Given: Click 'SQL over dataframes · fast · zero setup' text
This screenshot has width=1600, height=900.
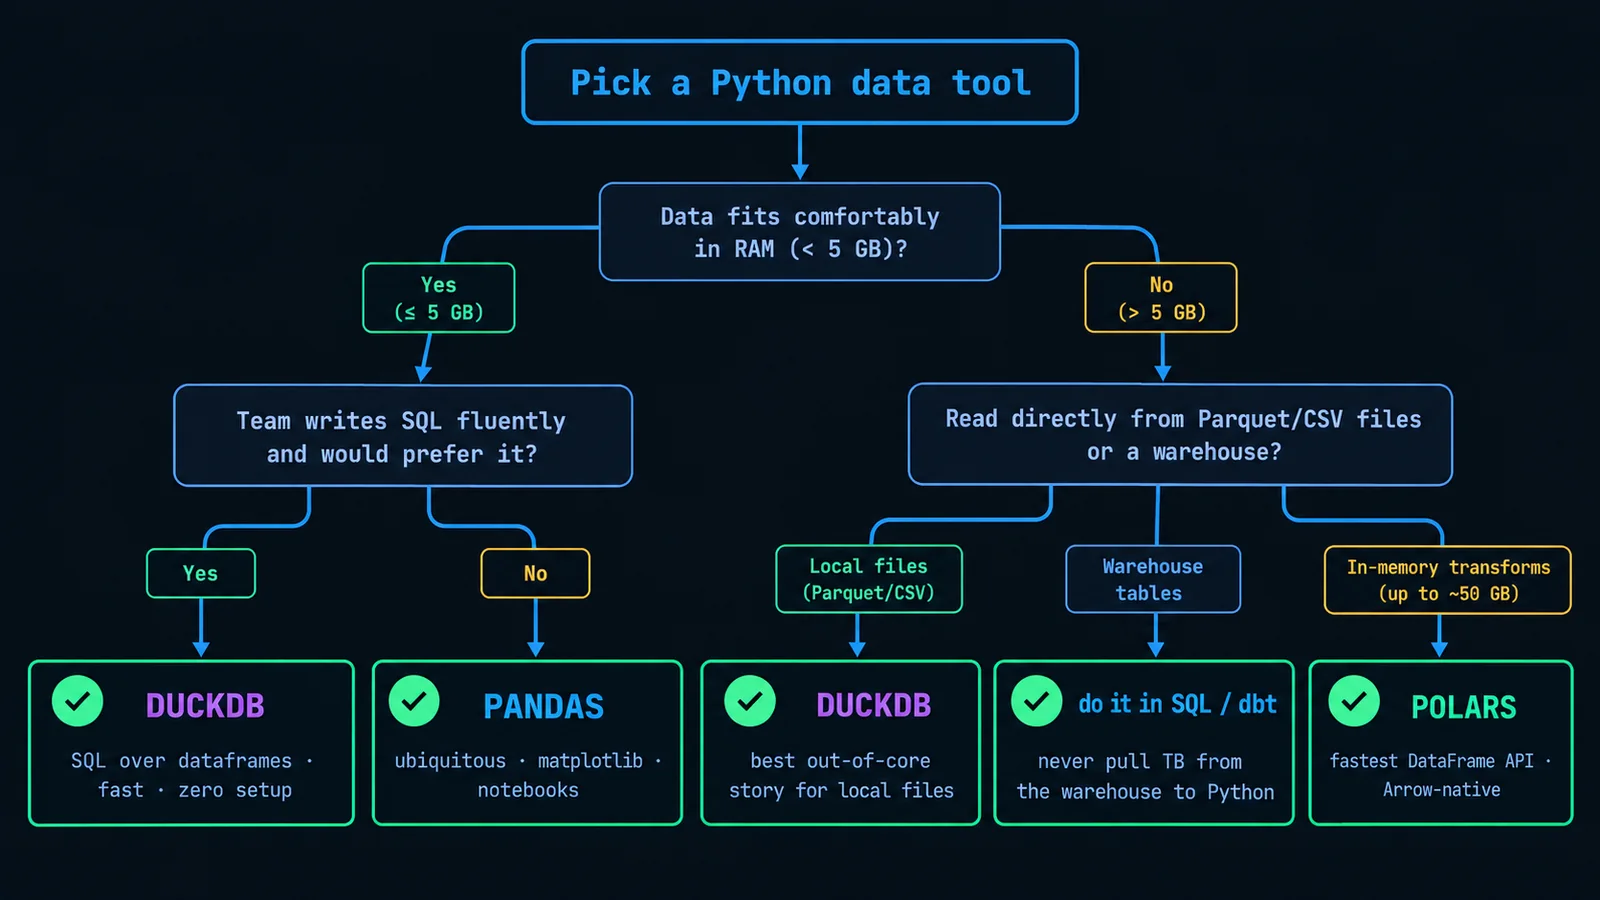Looking at the screenshot, I should point(192,775).
